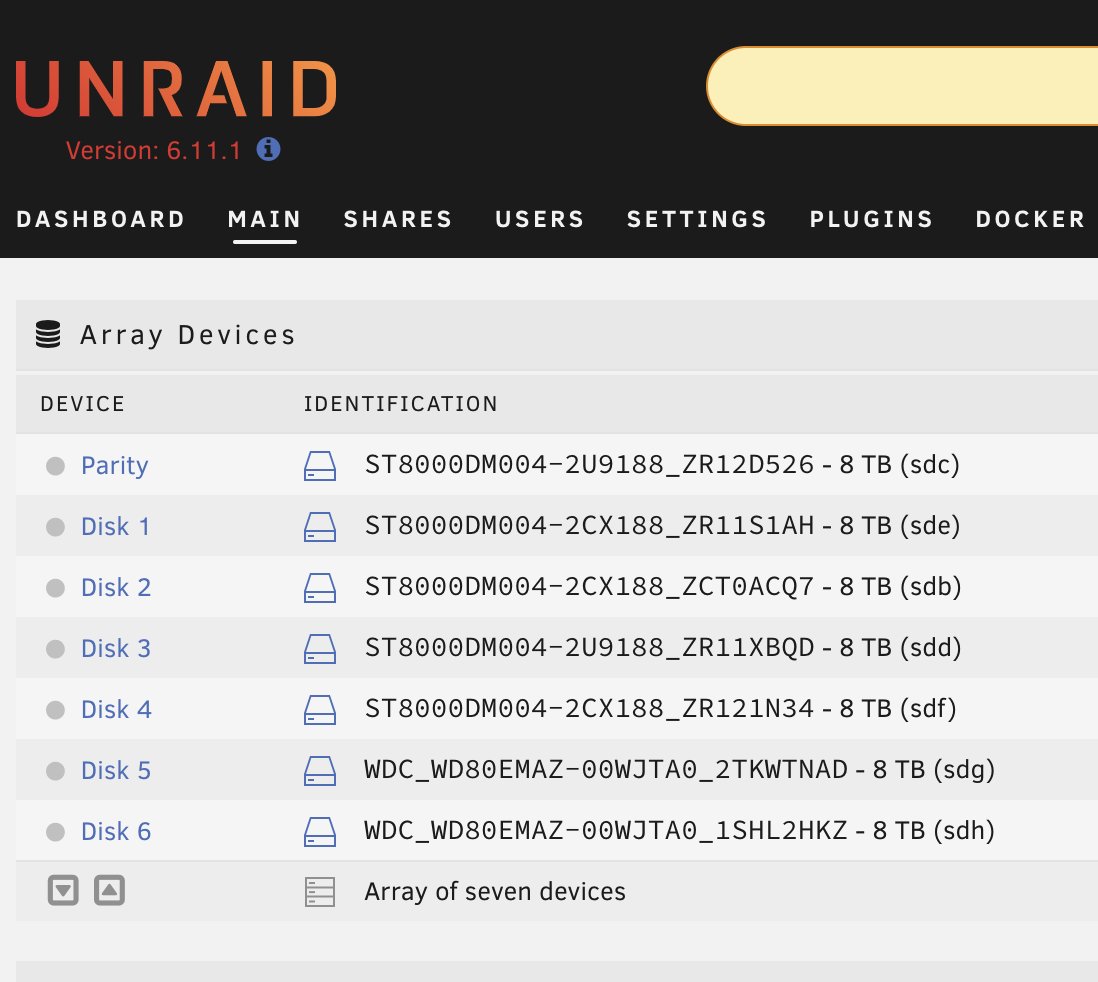Click the drive icon next to Disk 6
The image size is (1098, 982).
(320, 831)
